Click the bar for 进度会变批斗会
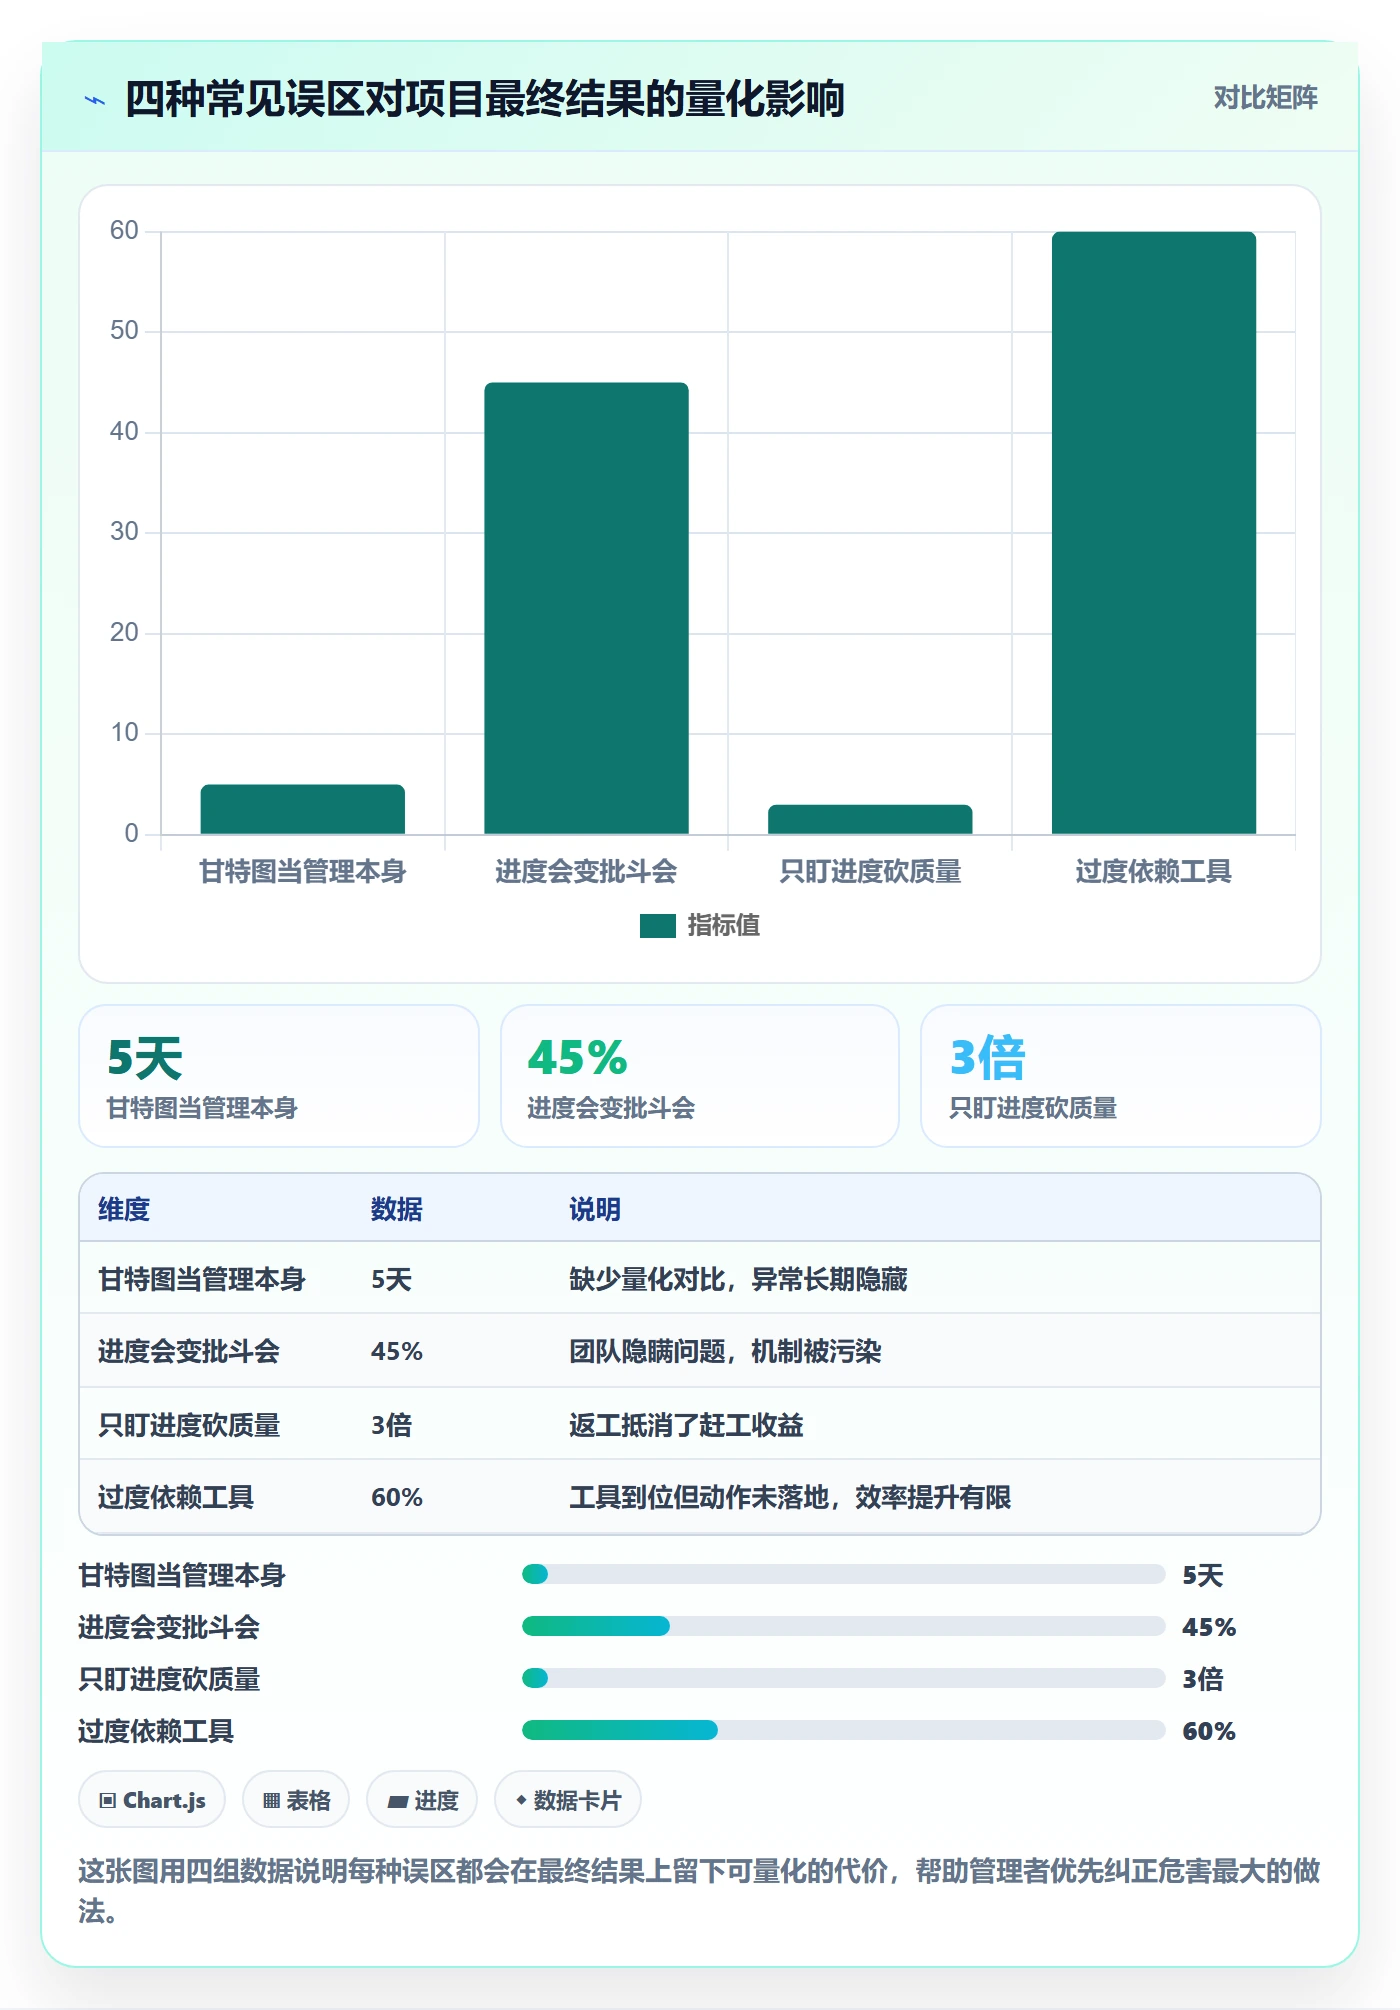 586,608
